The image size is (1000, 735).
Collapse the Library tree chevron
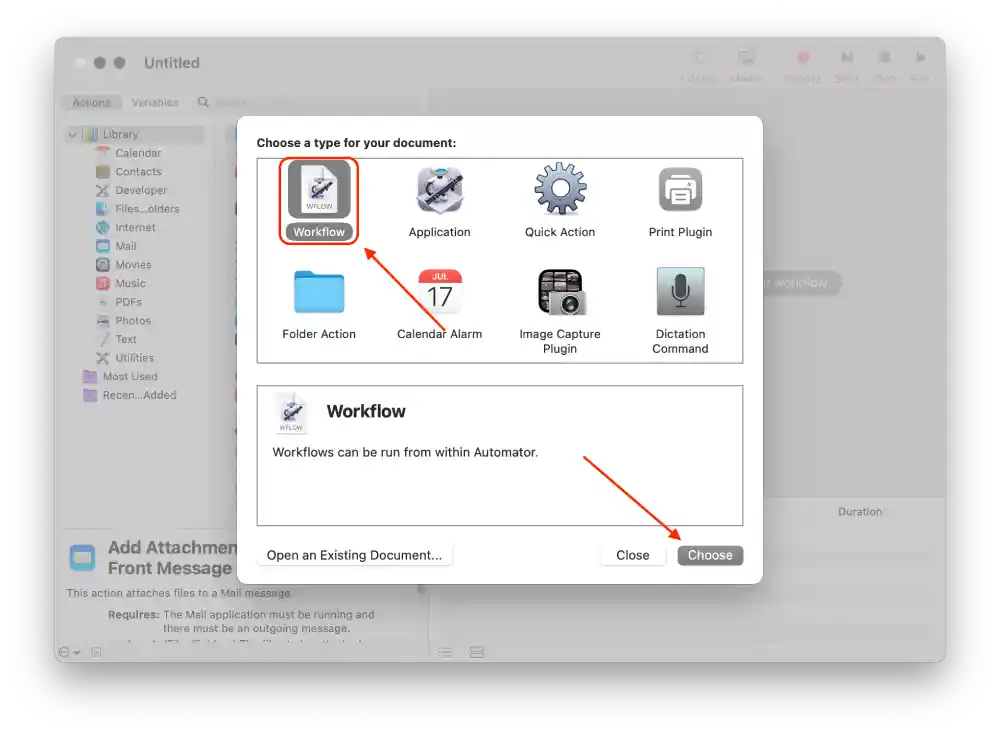pyautogui.click(x=73, y=135)
